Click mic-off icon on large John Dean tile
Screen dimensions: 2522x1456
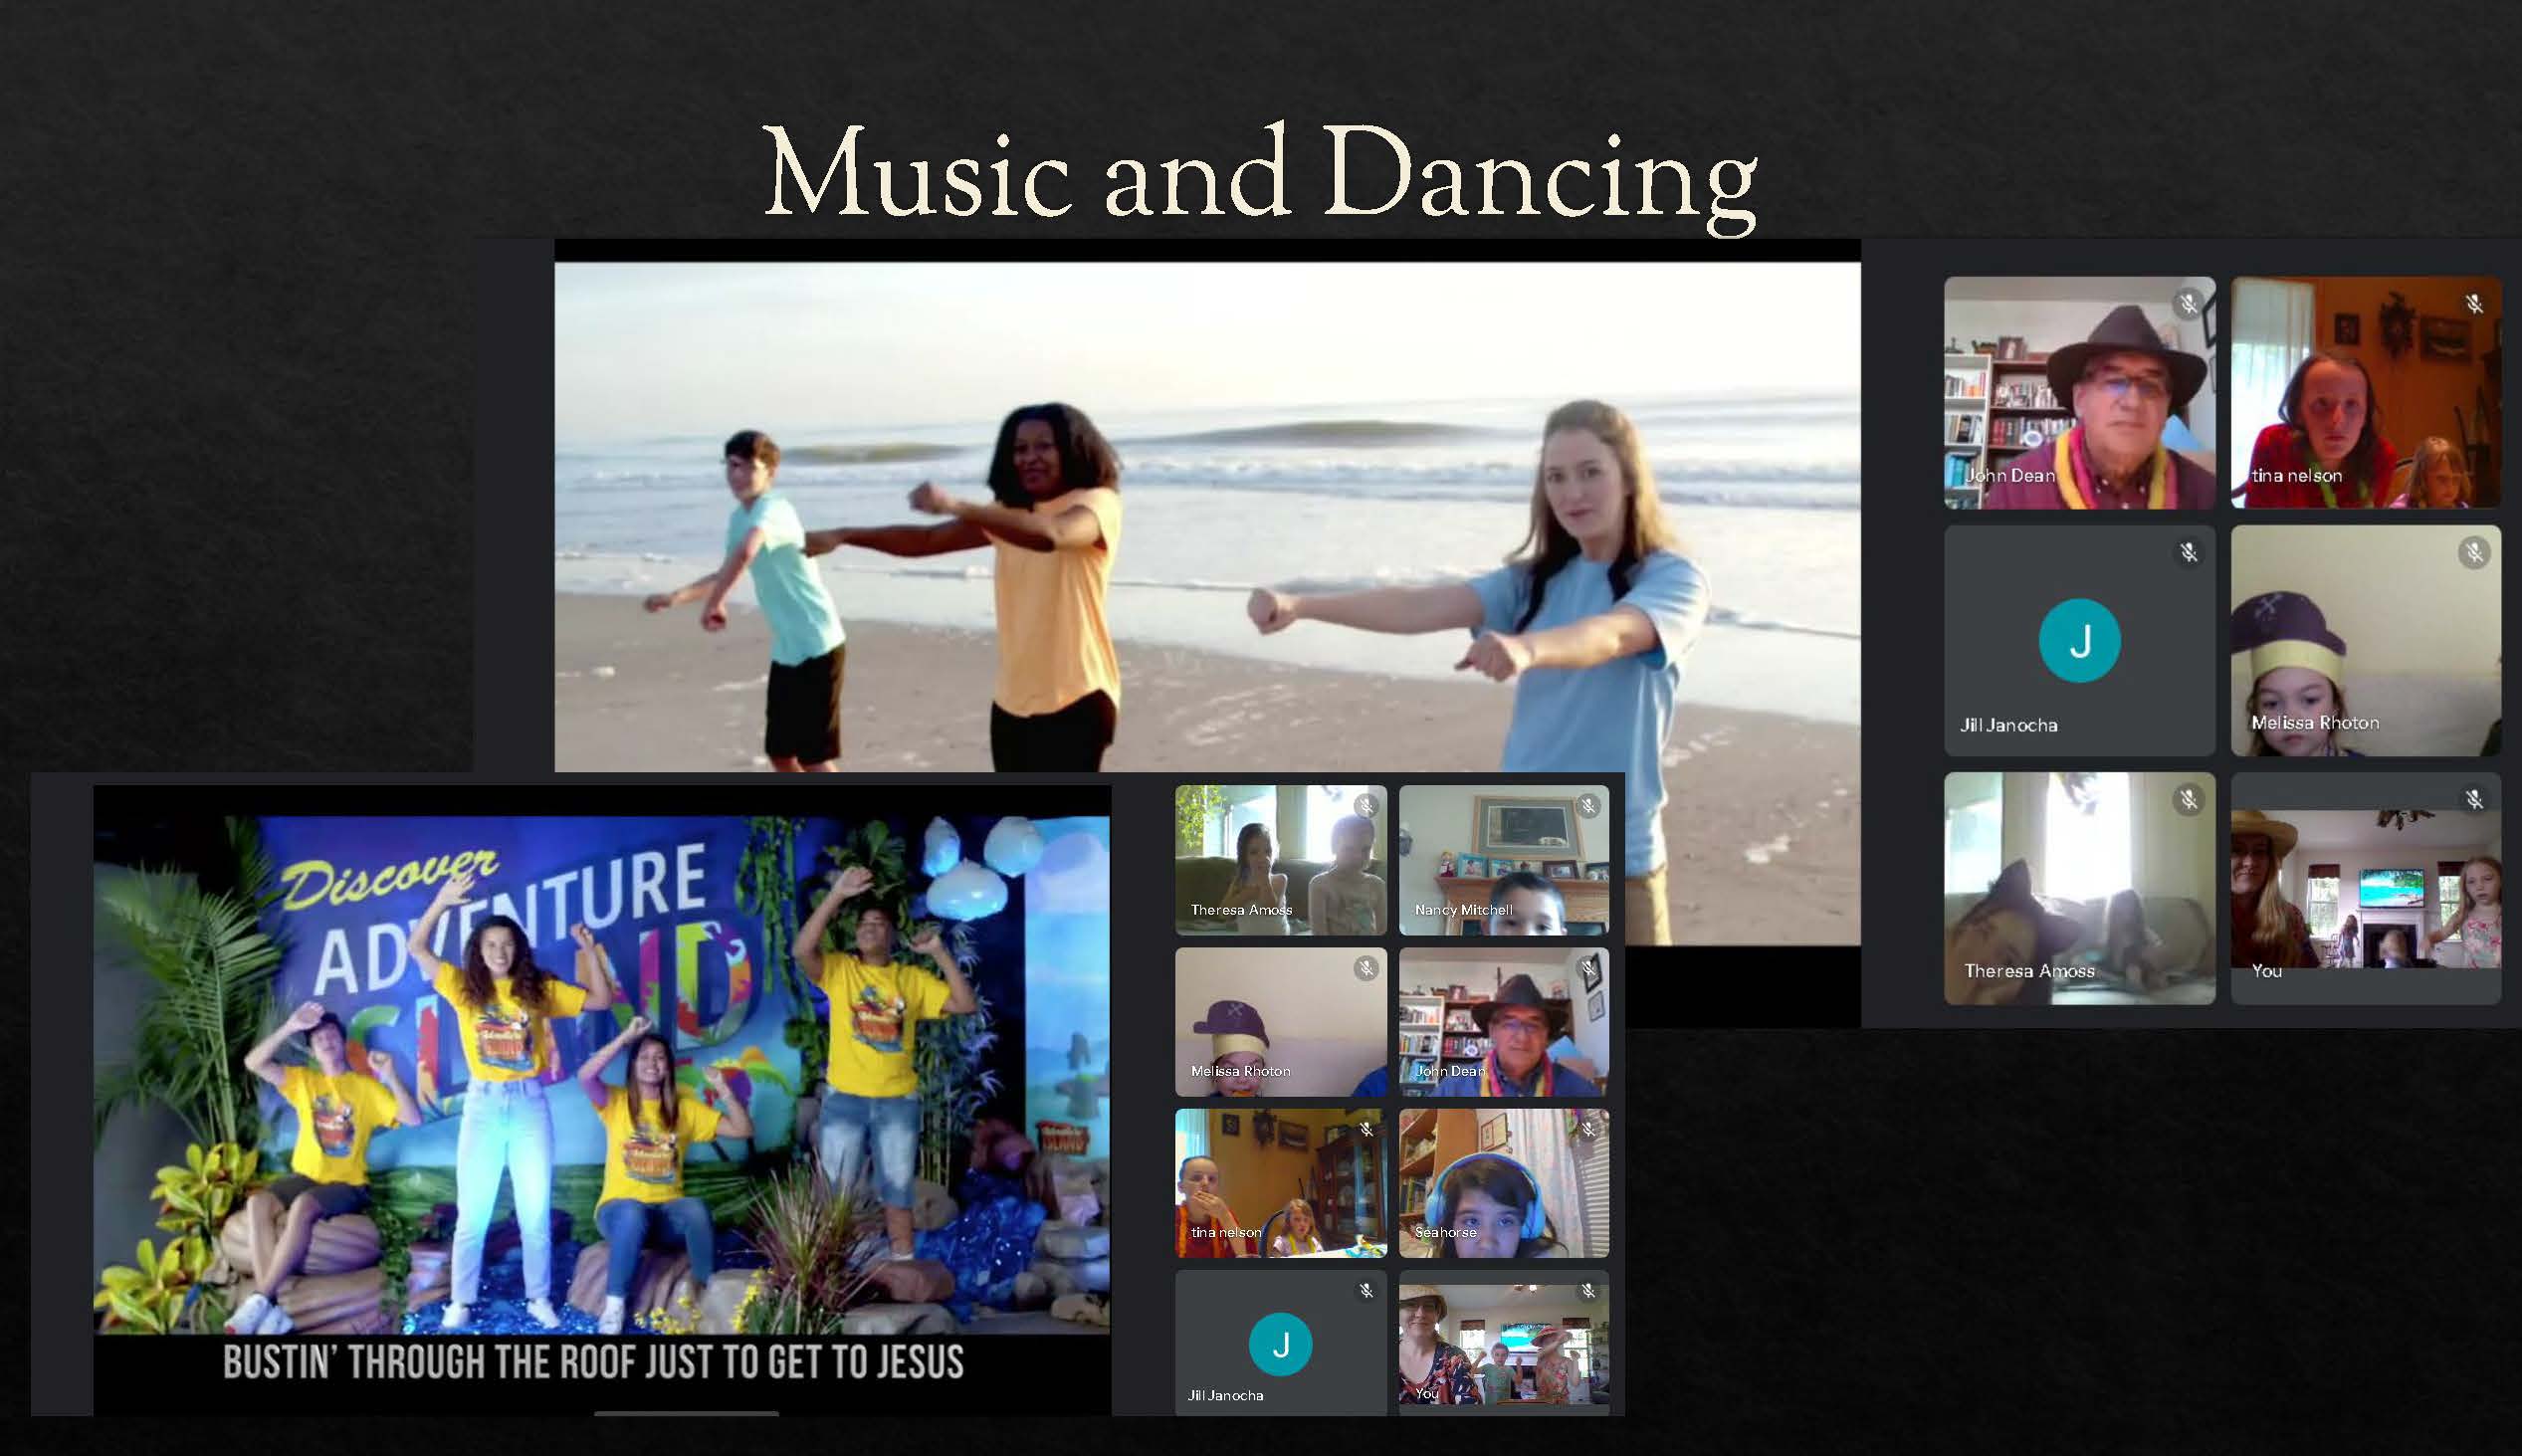click(2188, 304)
